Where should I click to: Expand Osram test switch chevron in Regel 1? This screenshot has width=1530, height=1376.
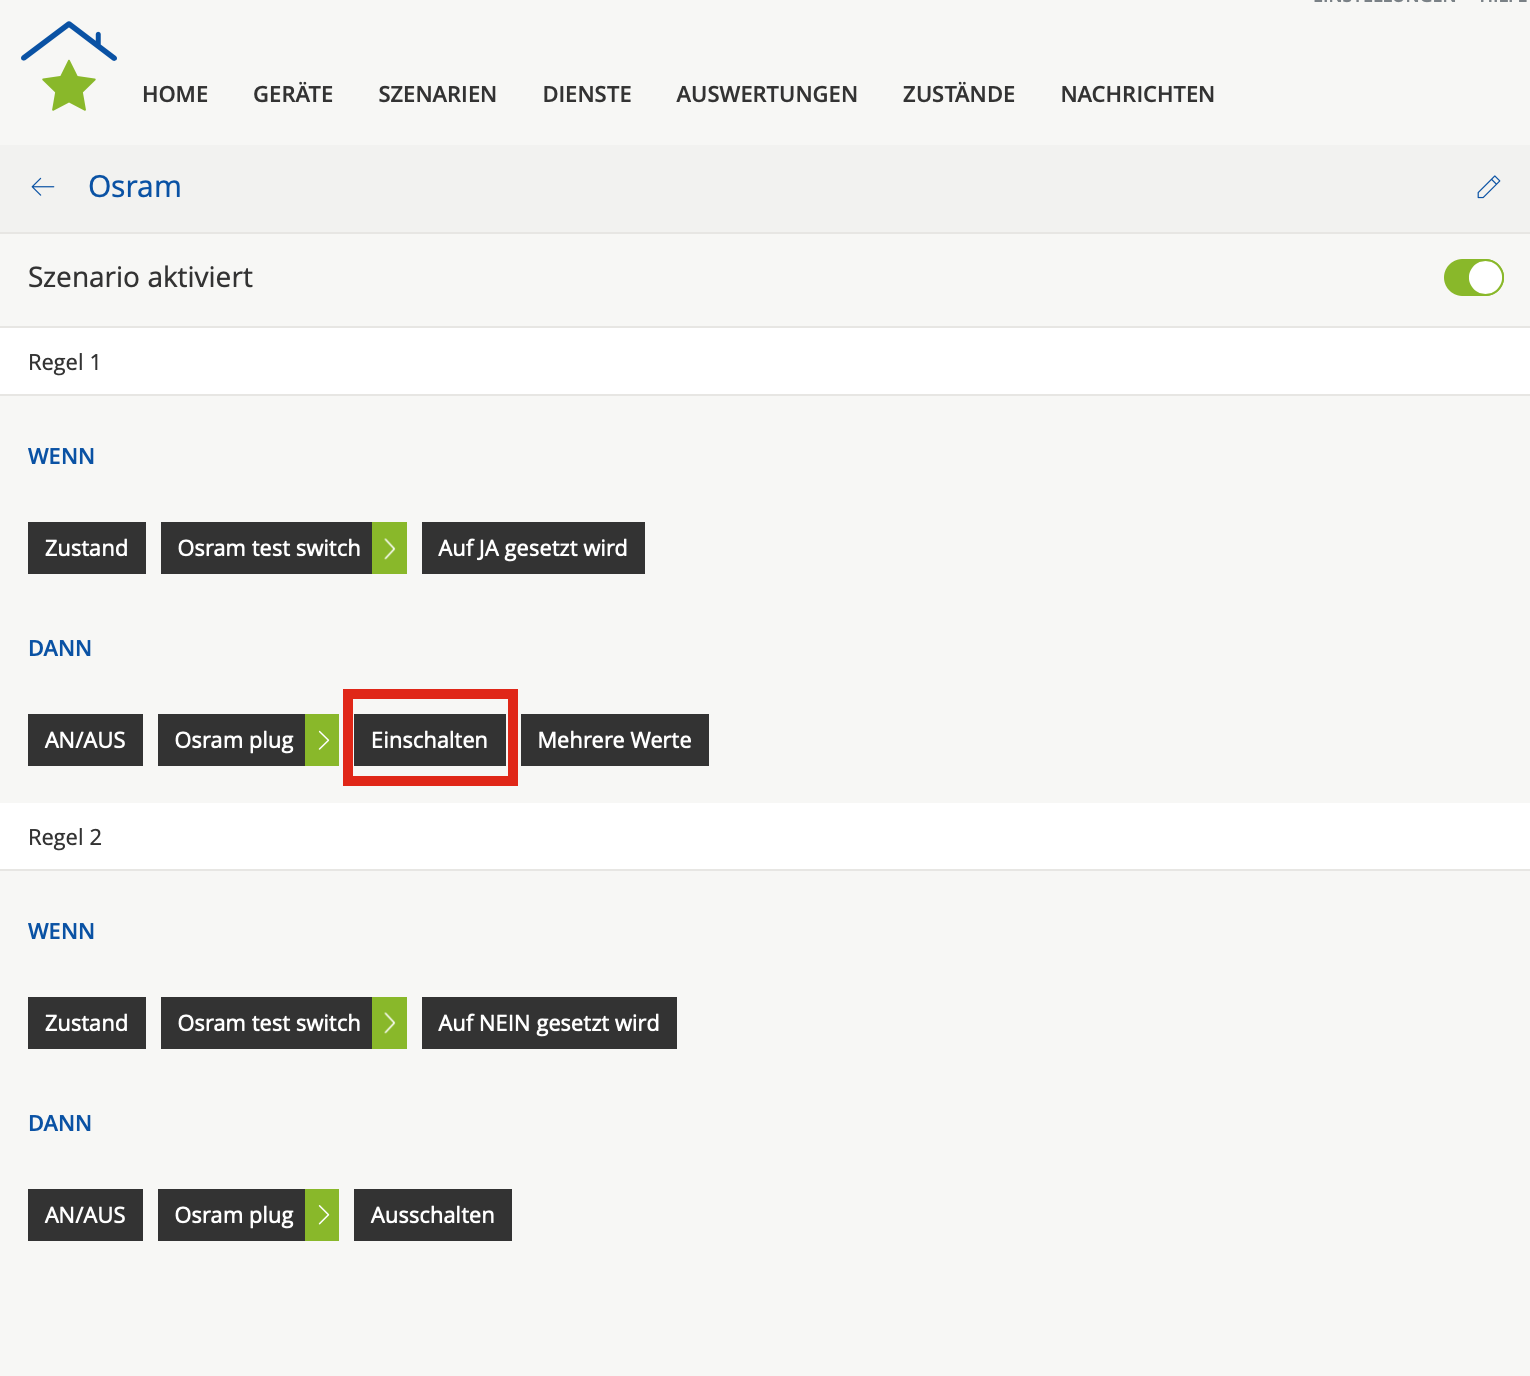(x=389, y=548)
